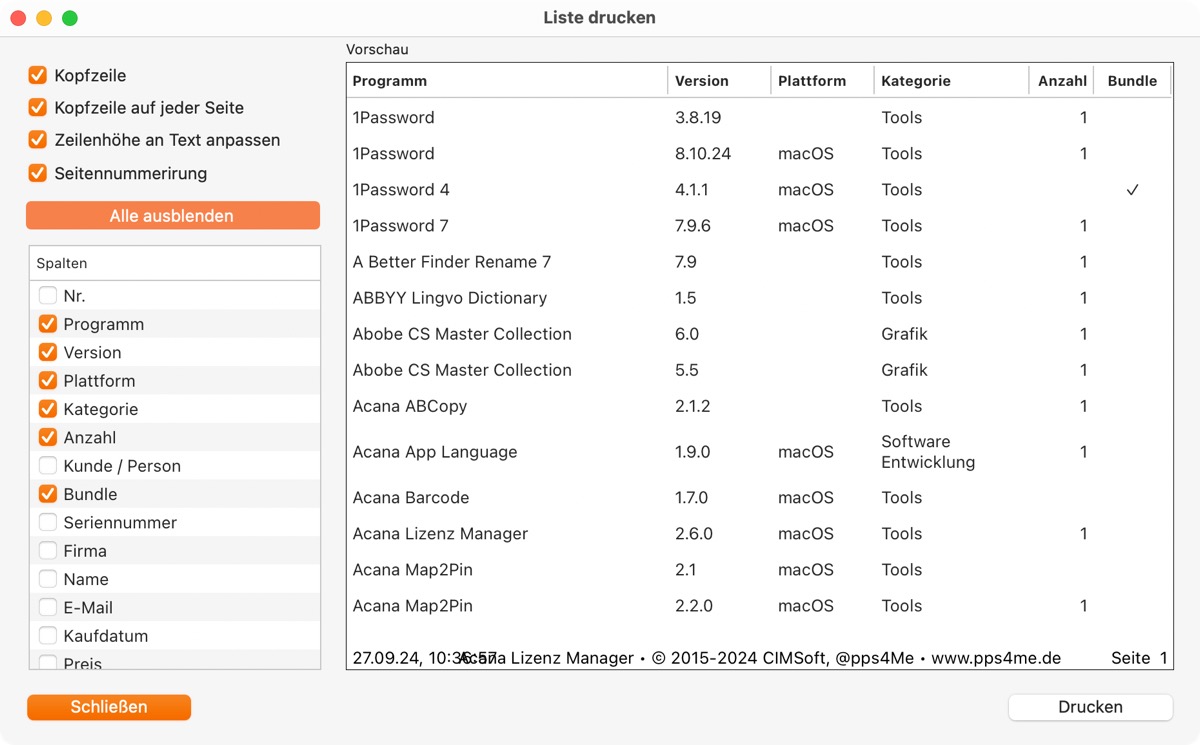The width and height of the screenshot is (1200, 745).
Task: Click the Anzahl header in preview table
Action: 1062,81
